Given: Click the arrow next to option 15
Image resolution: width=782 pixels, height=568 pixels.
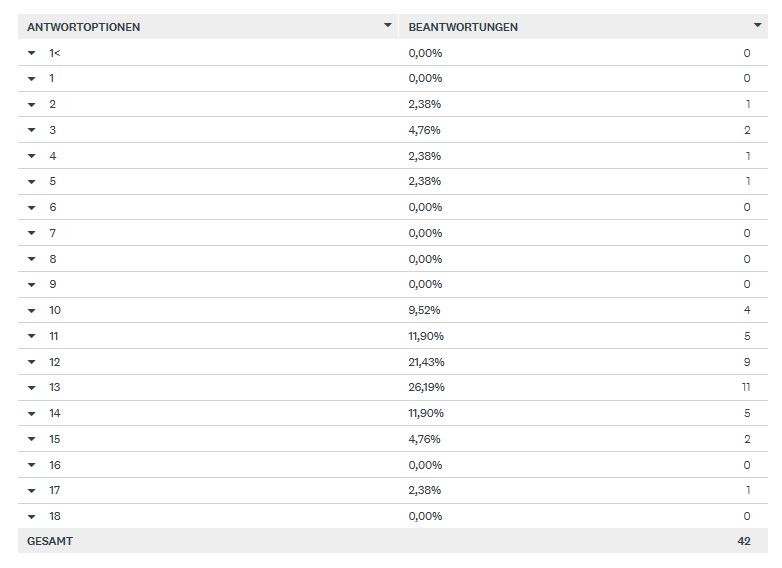Looking at the screenshot, I should click(32, 440).
